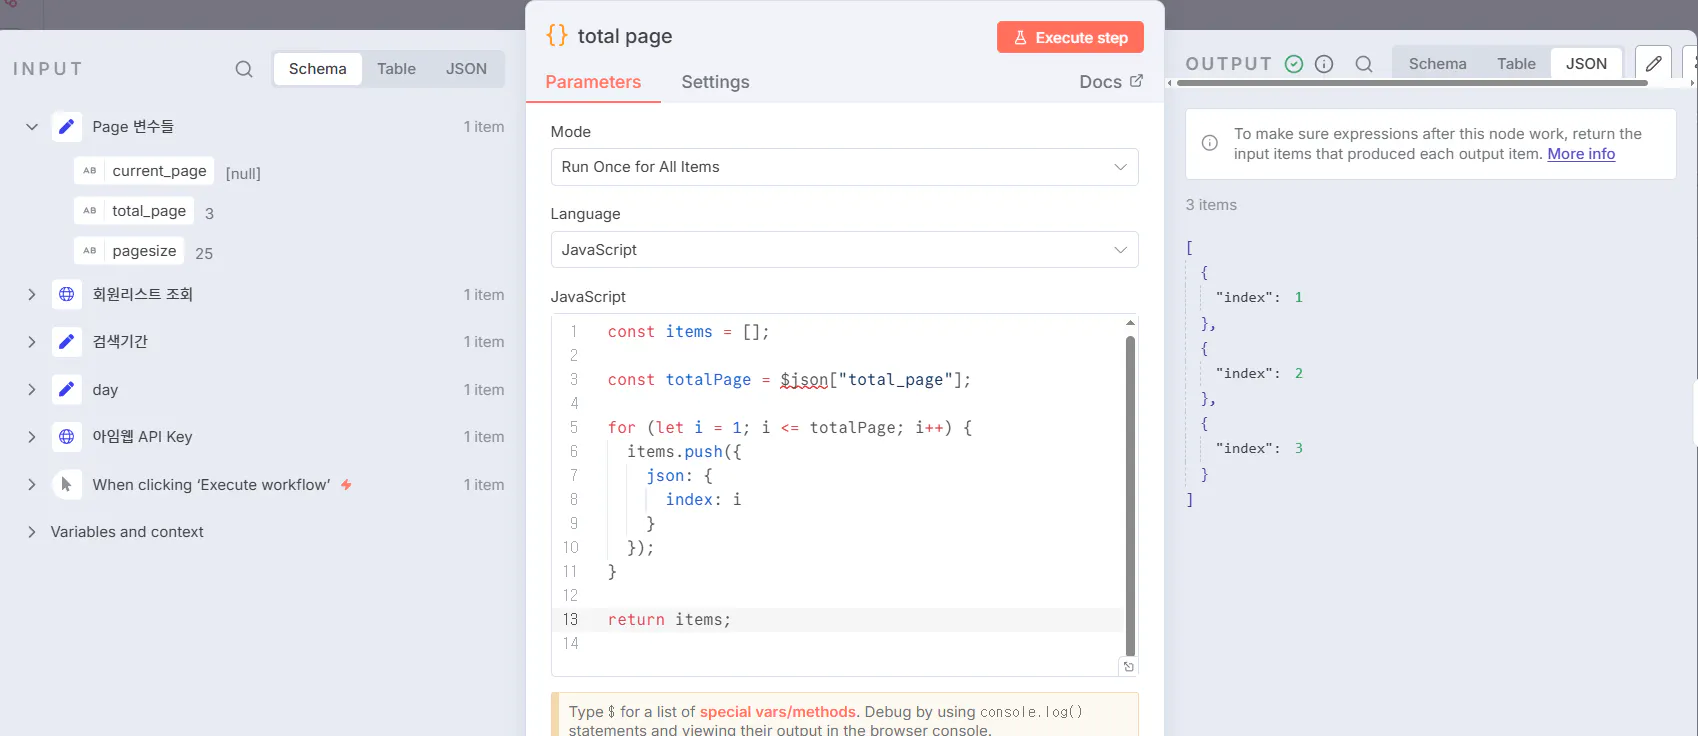
Task: Click the code editor vertical scrollbar
Action: [1130, 490]
